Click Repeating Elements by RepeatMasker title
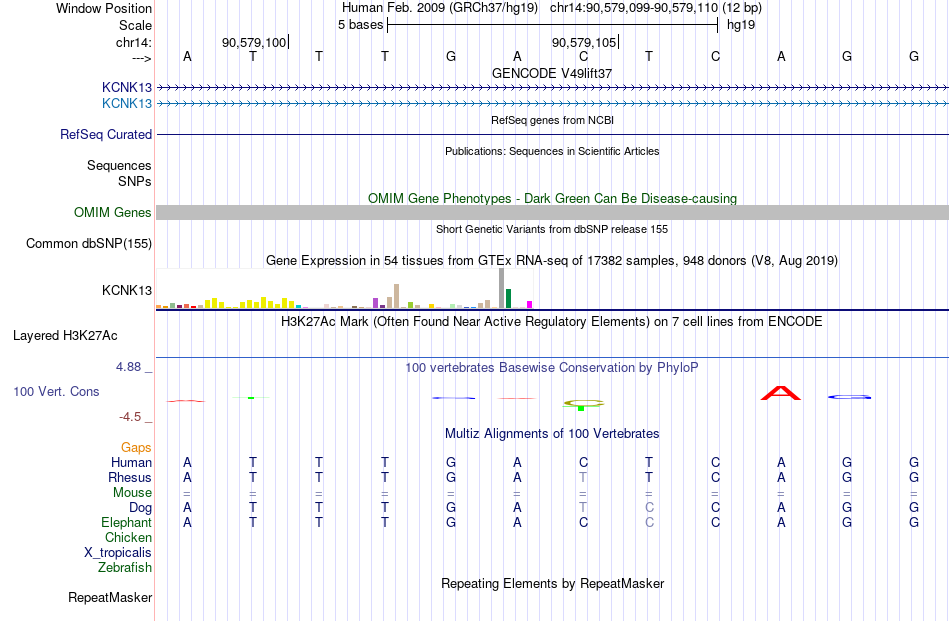The height and width of the screenshot is (621, 950). (x=552, y=583)
